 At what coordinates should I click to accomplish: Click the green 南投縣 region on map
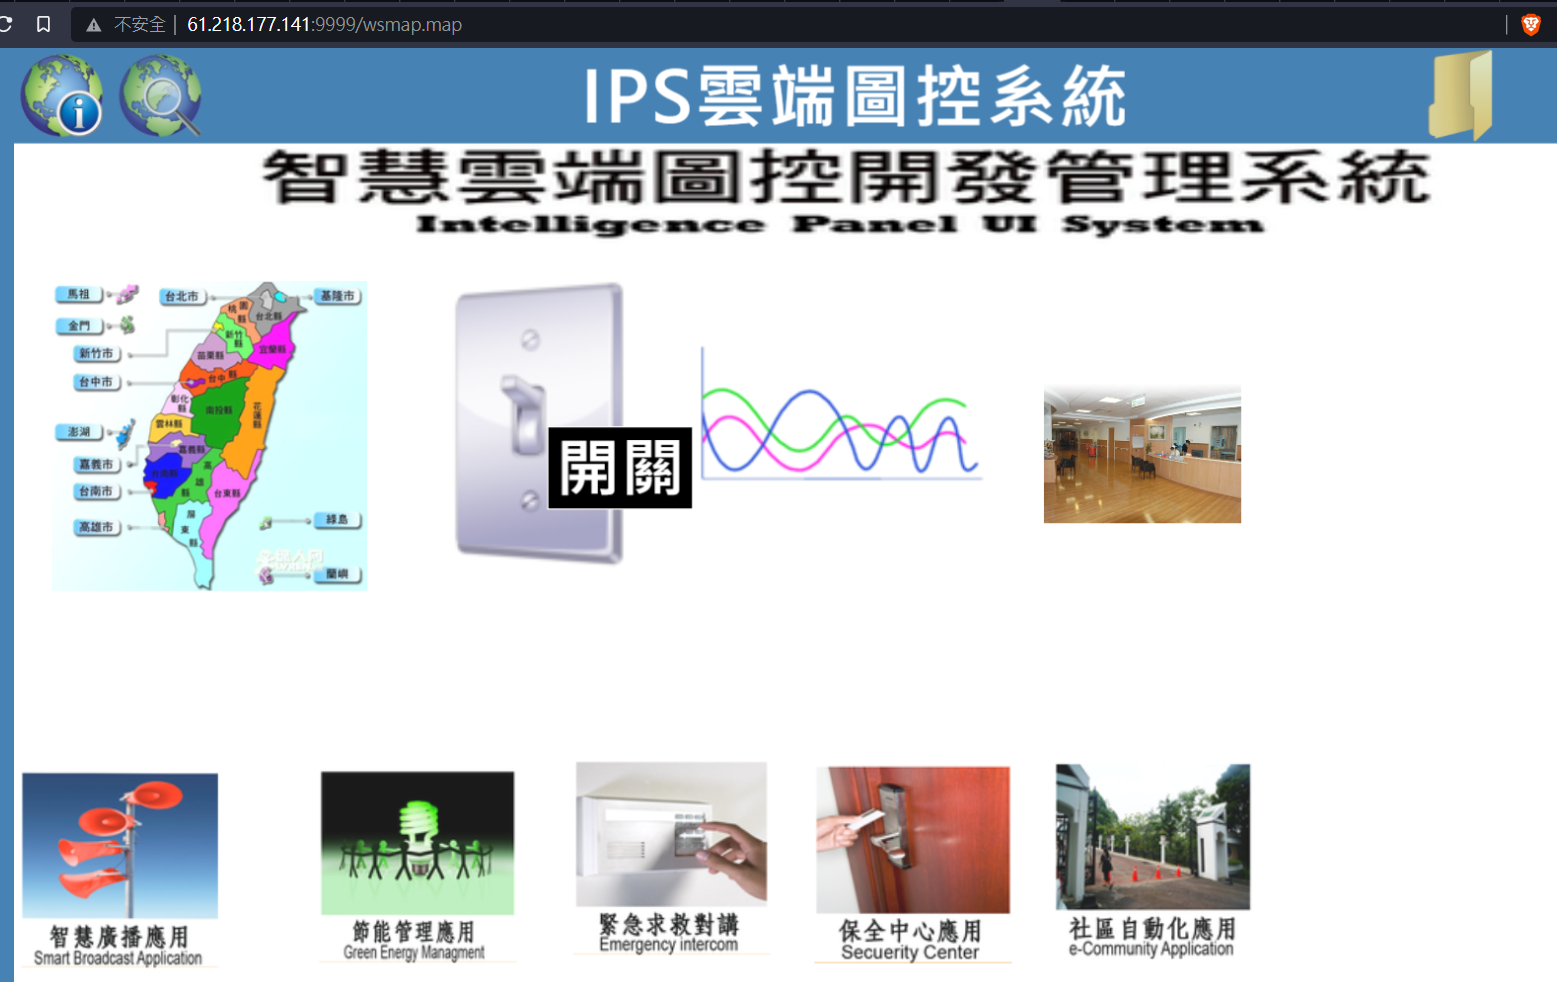(x=218, y=410)
